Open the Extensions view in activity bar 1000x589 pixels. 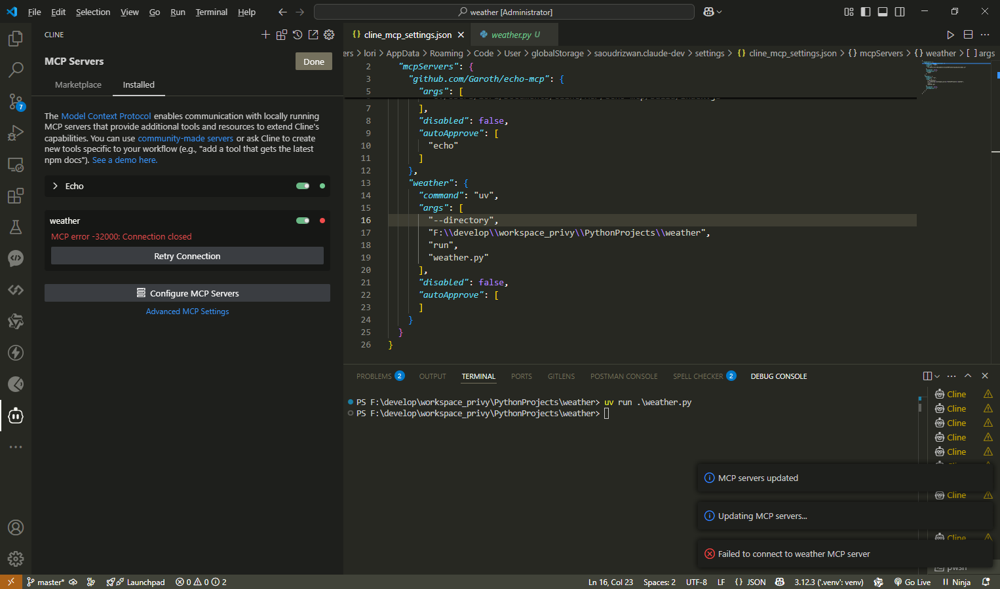[16, 196]
